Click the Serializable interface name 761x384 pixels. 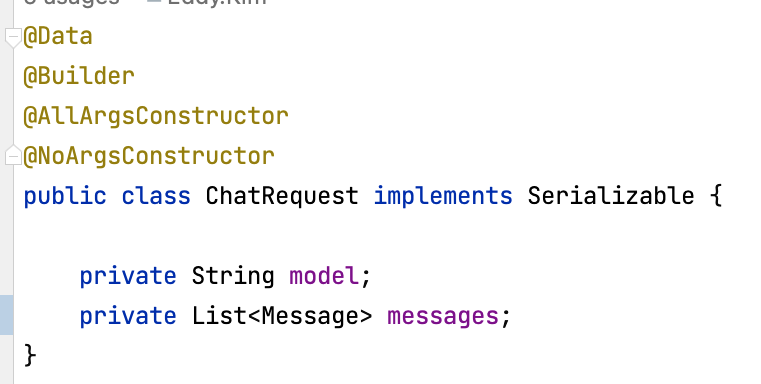tap(611, 196)
